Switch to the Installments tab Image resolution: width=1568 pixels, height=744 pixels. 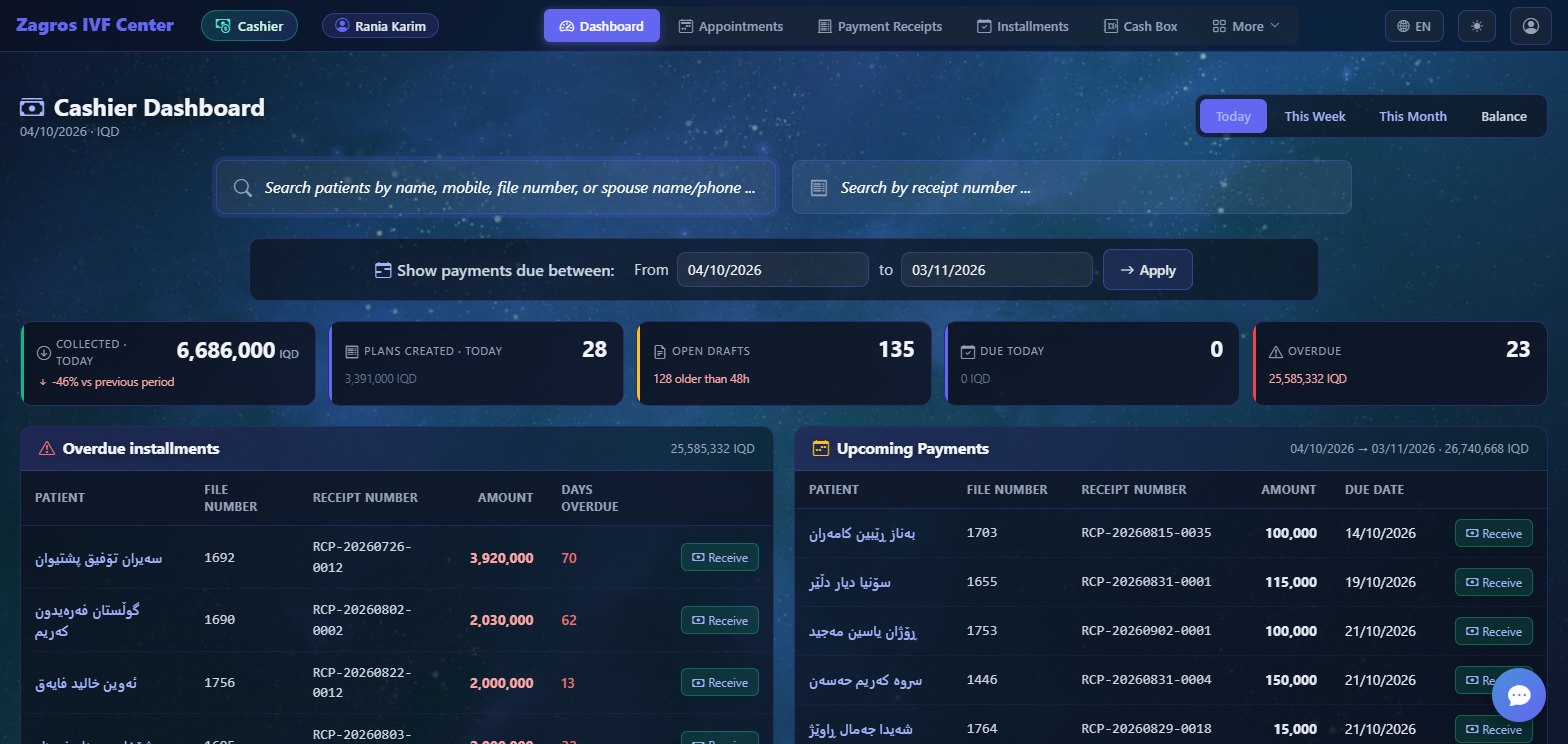pyautogui.click(x=1023, y=26)
